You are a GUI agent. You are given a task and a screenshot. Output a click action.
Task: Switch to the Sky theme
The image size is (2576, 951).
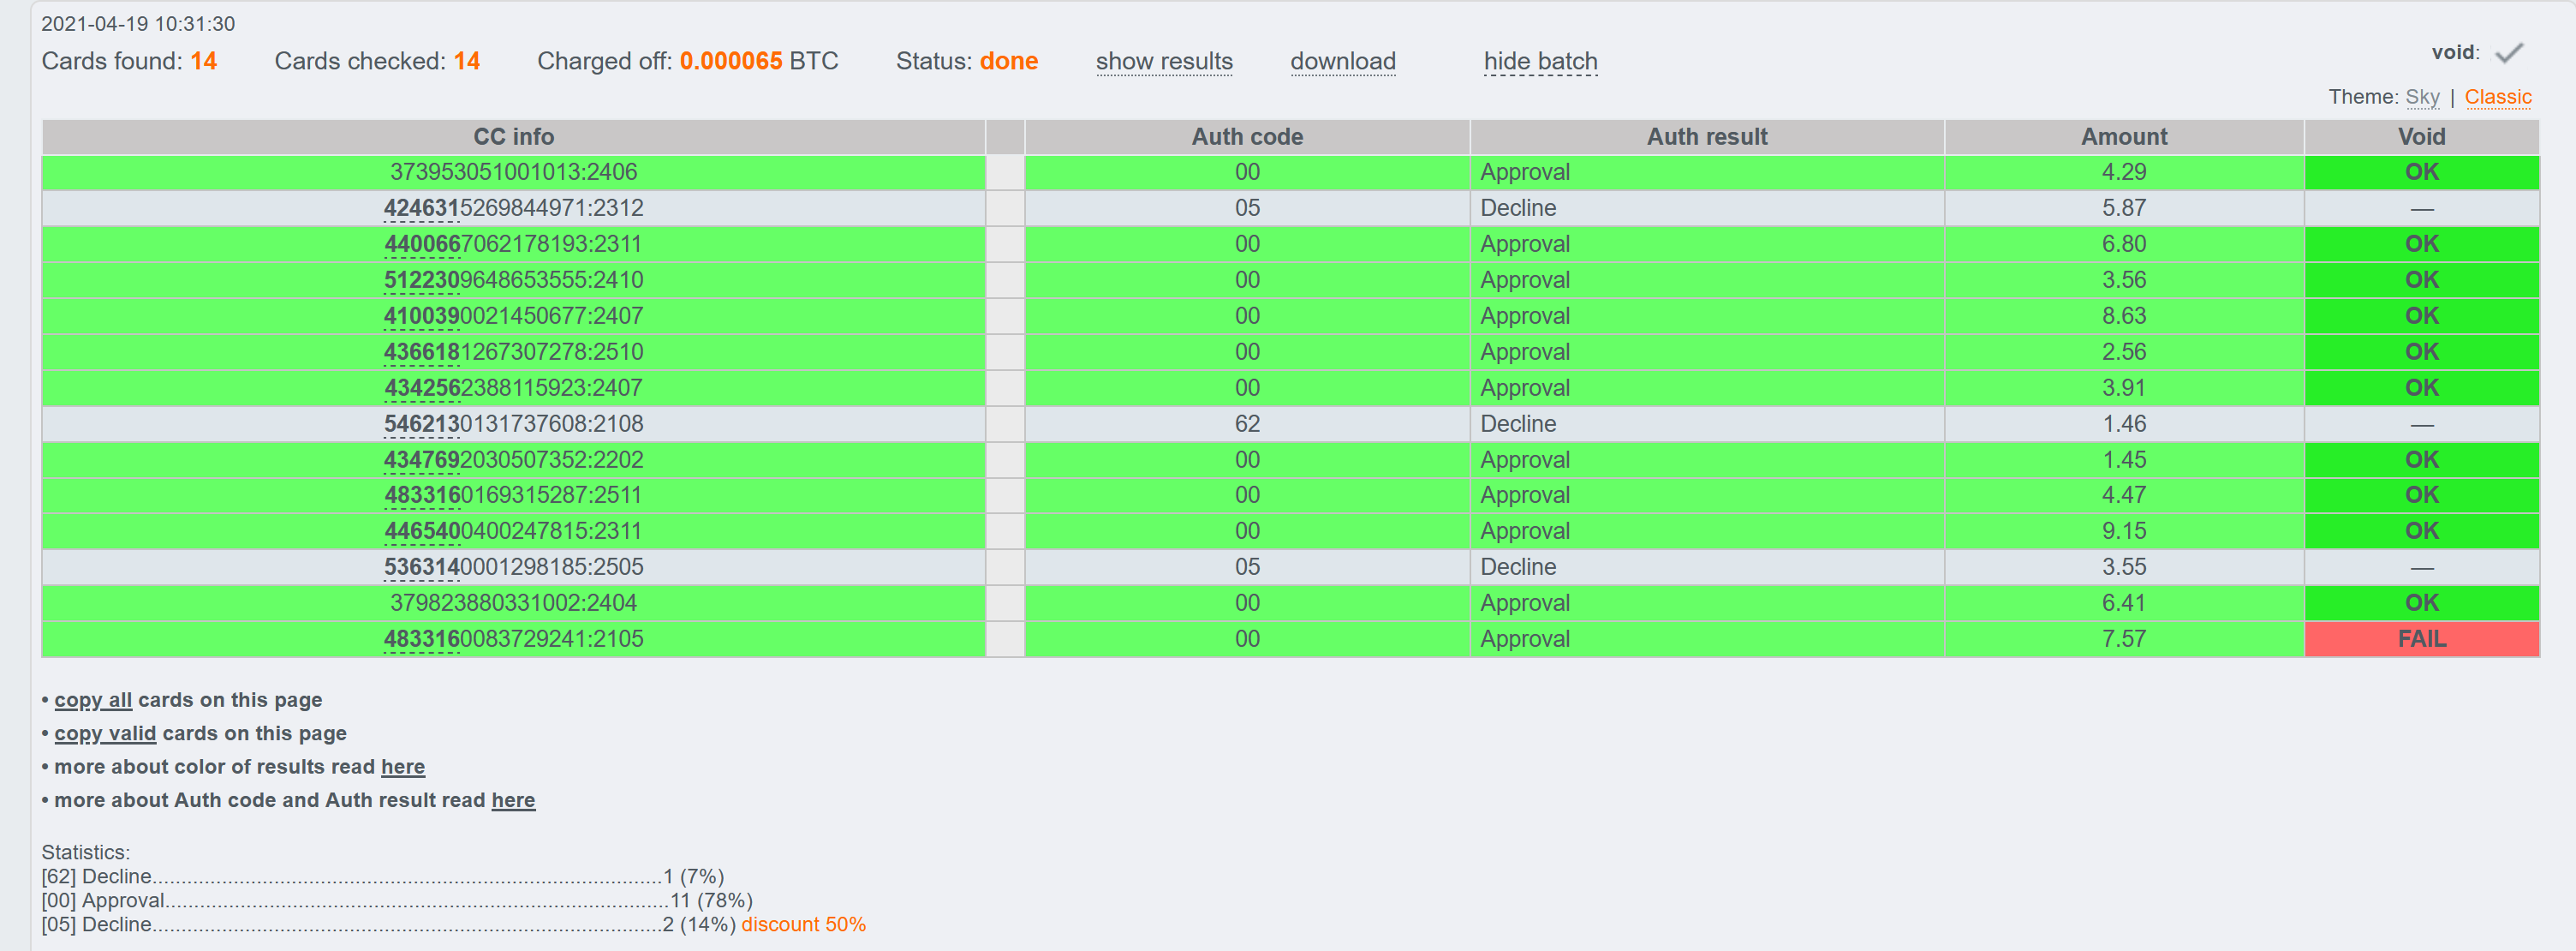[x=2422, y=97]
